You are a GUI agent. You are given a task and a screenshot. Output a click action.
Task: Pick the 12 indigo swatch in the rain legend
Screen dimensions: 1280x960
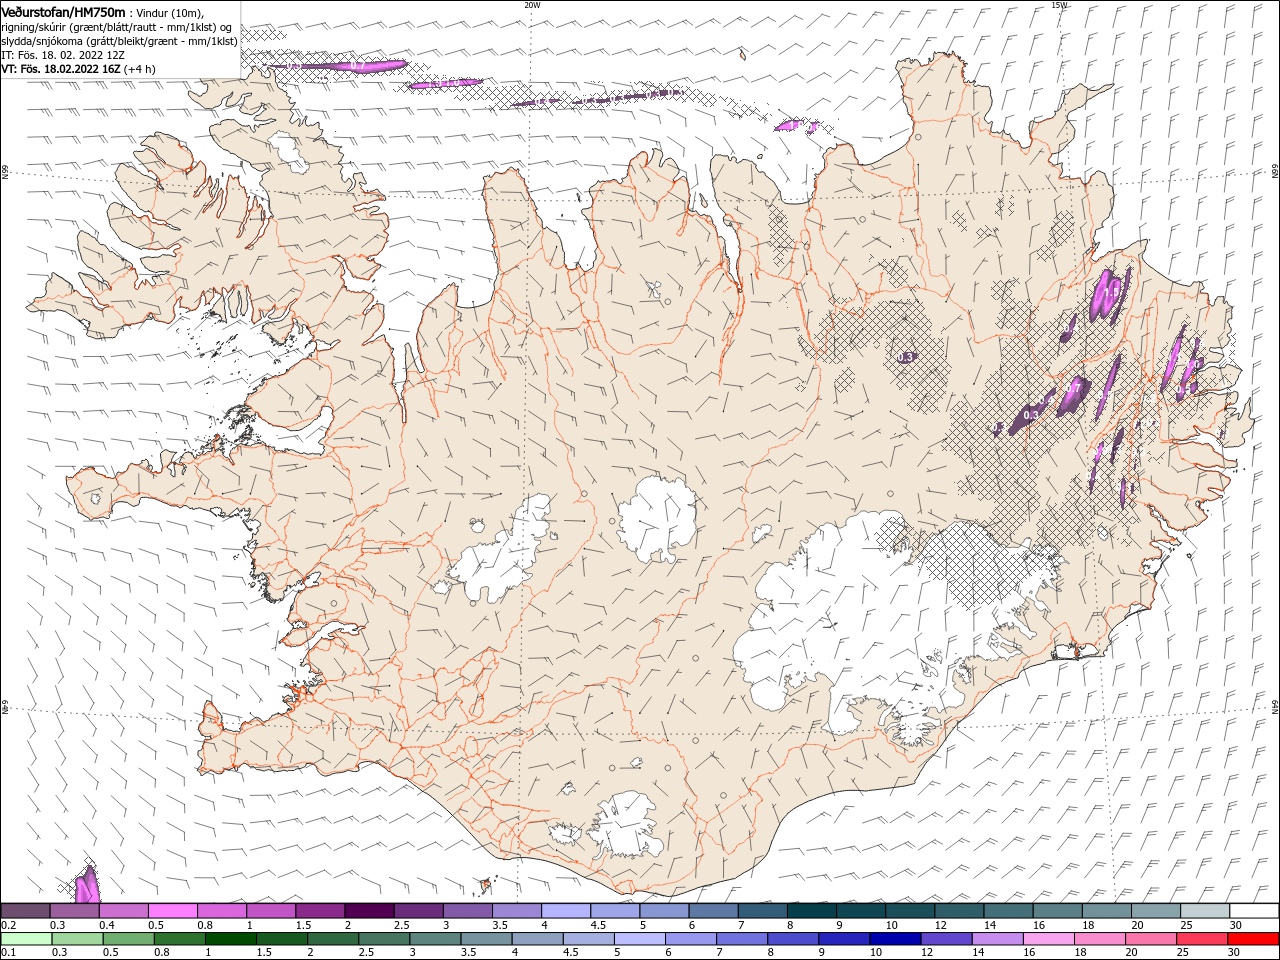point(947,939)
